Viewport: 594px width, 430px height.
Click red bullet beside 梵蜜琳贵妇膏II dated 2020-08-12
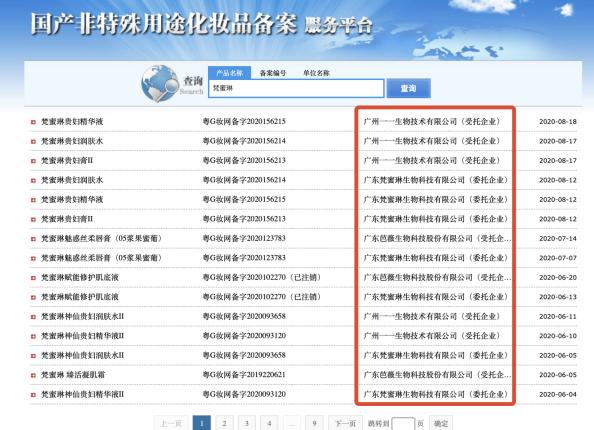pyautogui.click(x=33, y=219)
